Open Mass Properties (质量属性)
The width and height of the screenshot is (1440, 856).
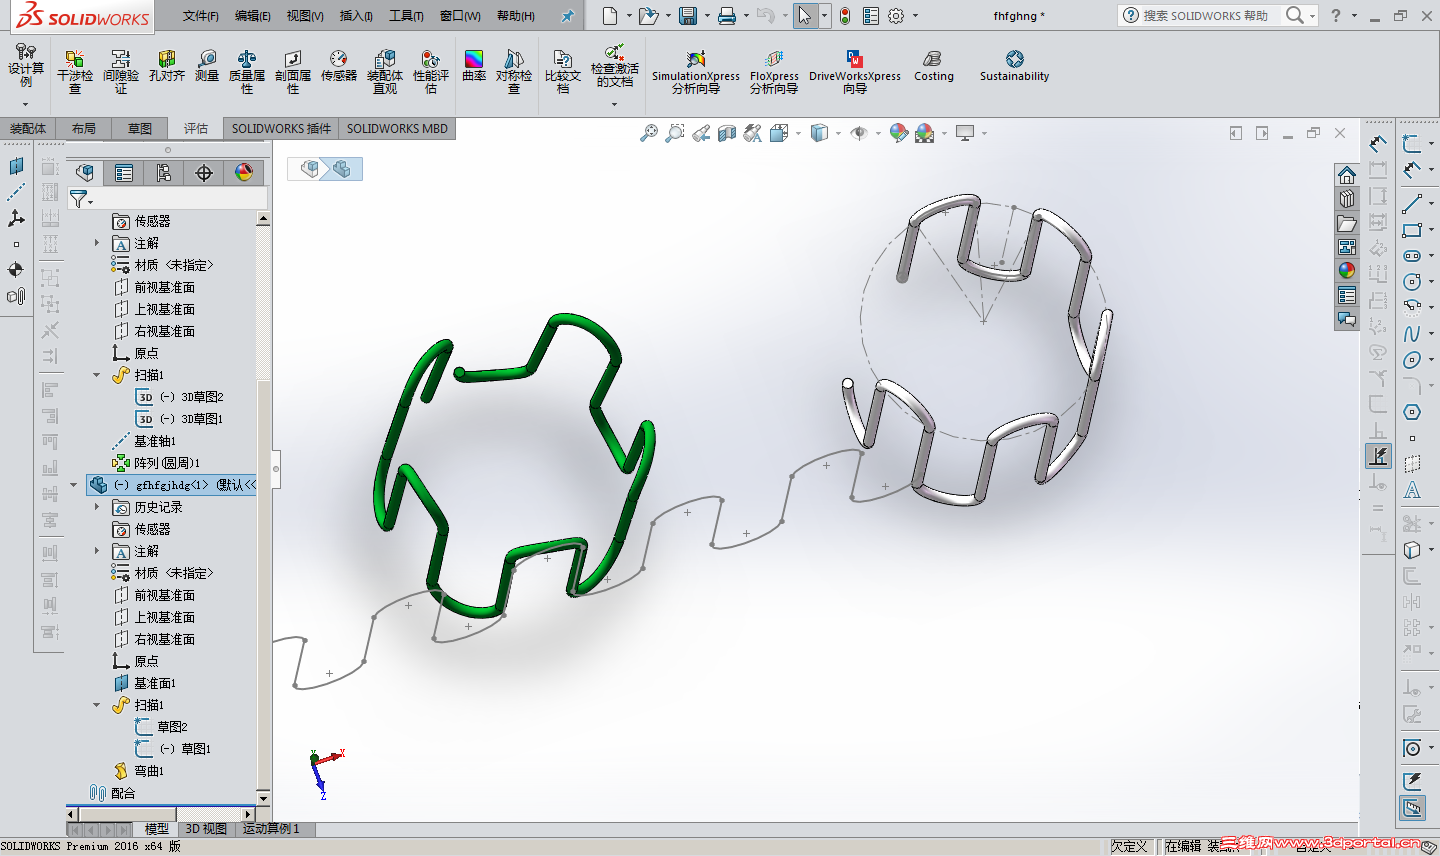click(247, 71)
